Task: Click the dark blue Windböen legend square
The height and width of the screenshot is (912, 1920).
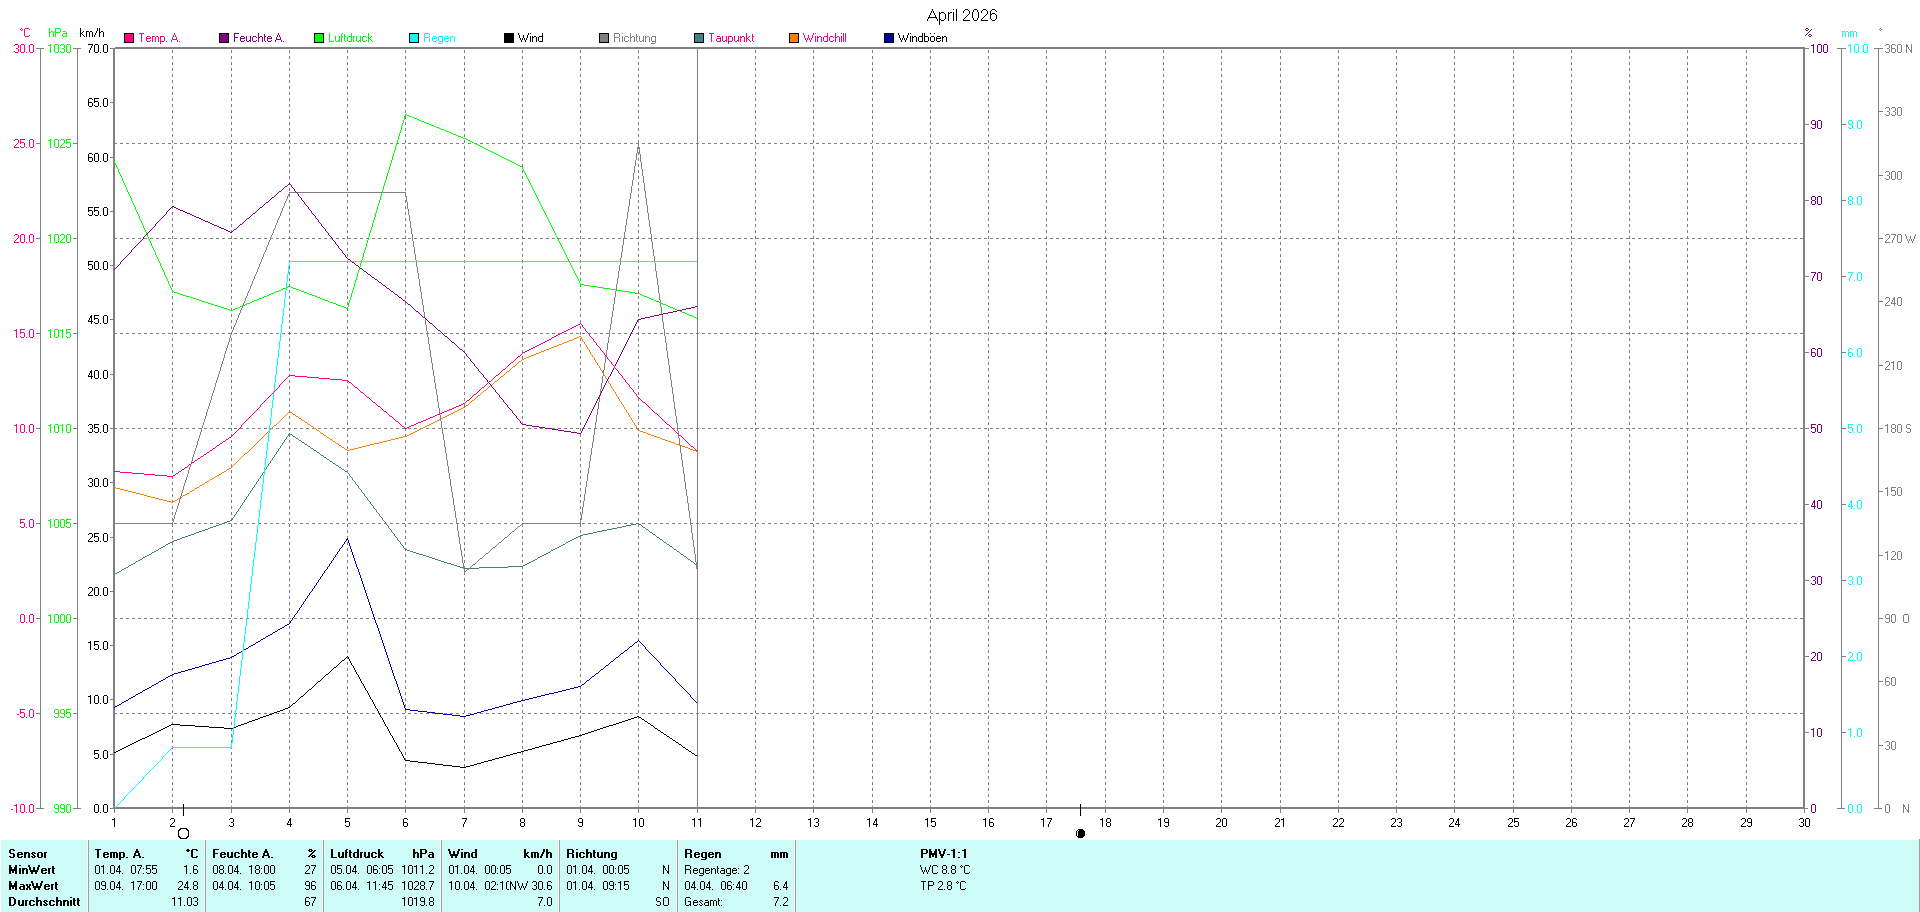Action: [x=889, y=38]
